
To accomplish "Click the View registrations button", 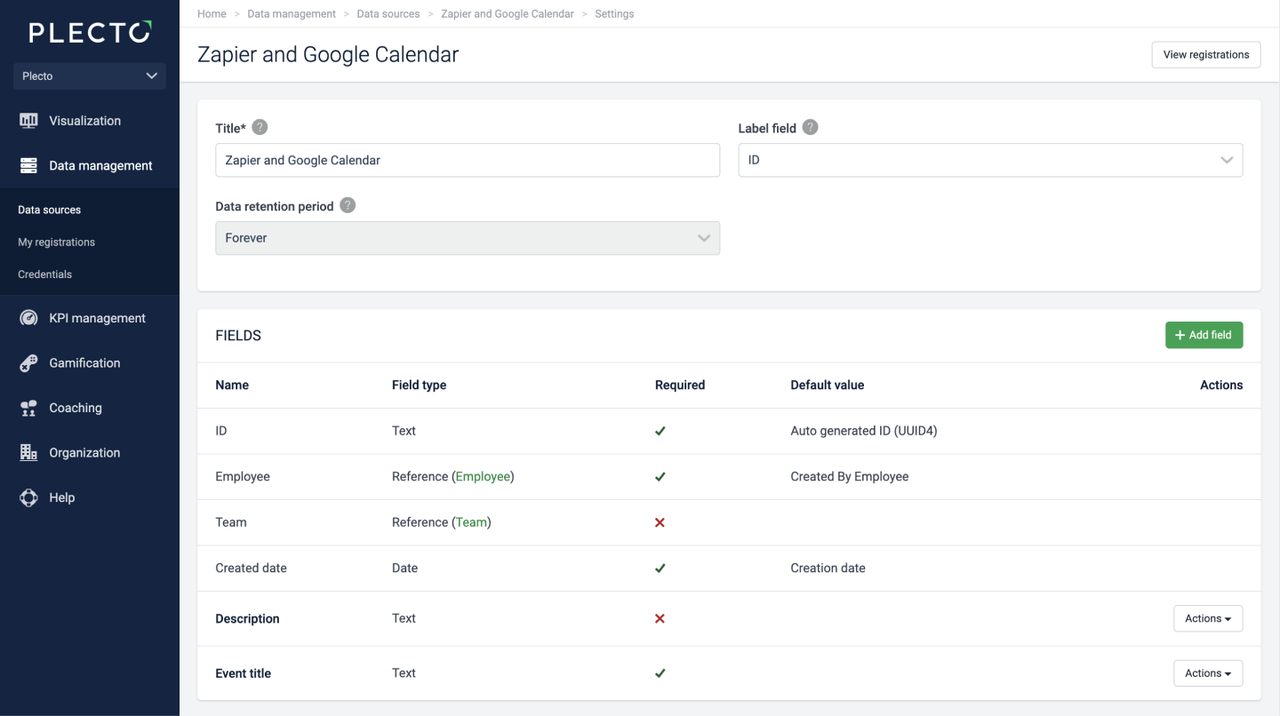I will point(1205,55).
